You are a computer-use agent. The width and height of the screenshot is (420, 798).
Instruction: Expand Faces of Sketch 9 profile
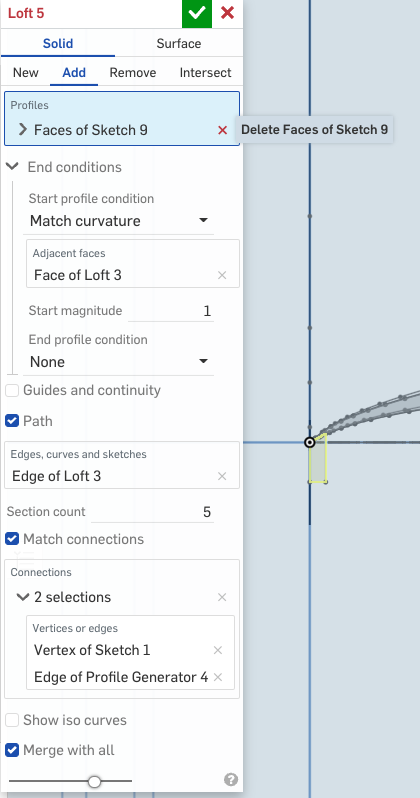22,130
